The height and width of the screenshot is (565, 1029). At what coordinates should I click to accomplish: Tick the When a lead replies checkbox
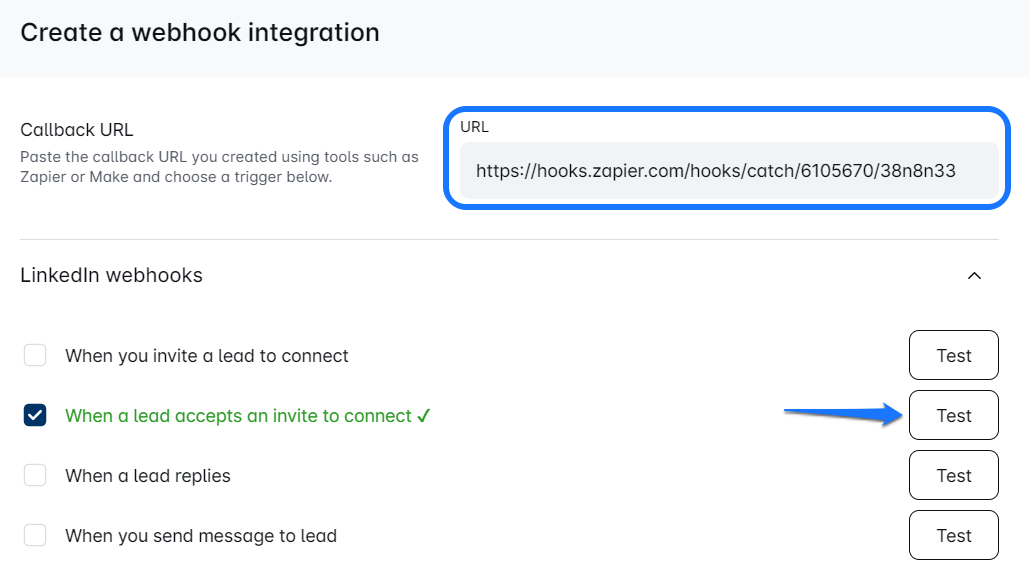click(35, 475)
